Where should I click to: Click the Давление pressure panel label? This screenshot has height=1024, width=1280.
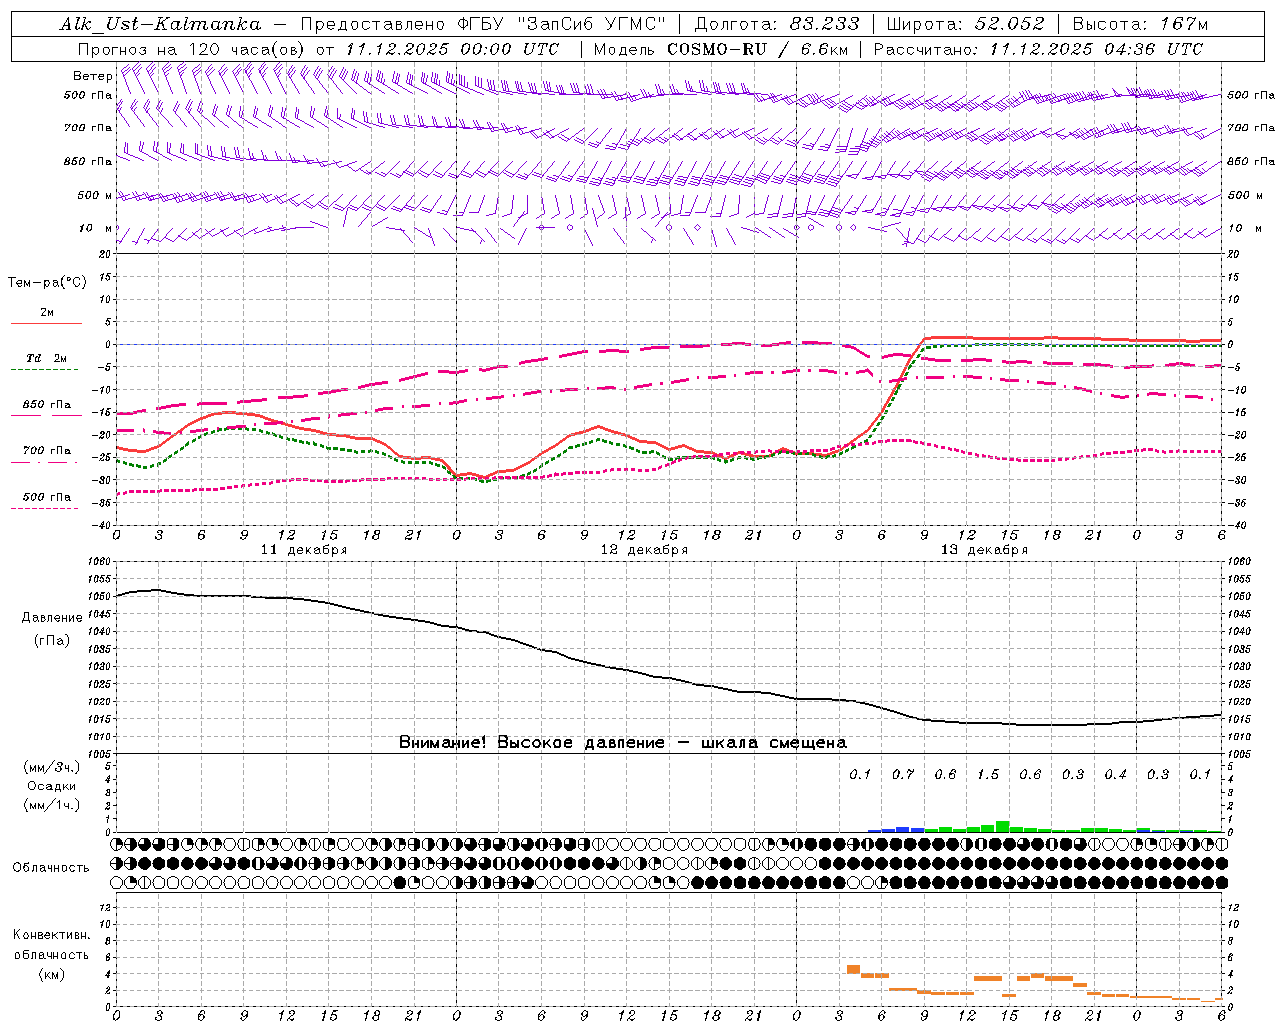52,618
